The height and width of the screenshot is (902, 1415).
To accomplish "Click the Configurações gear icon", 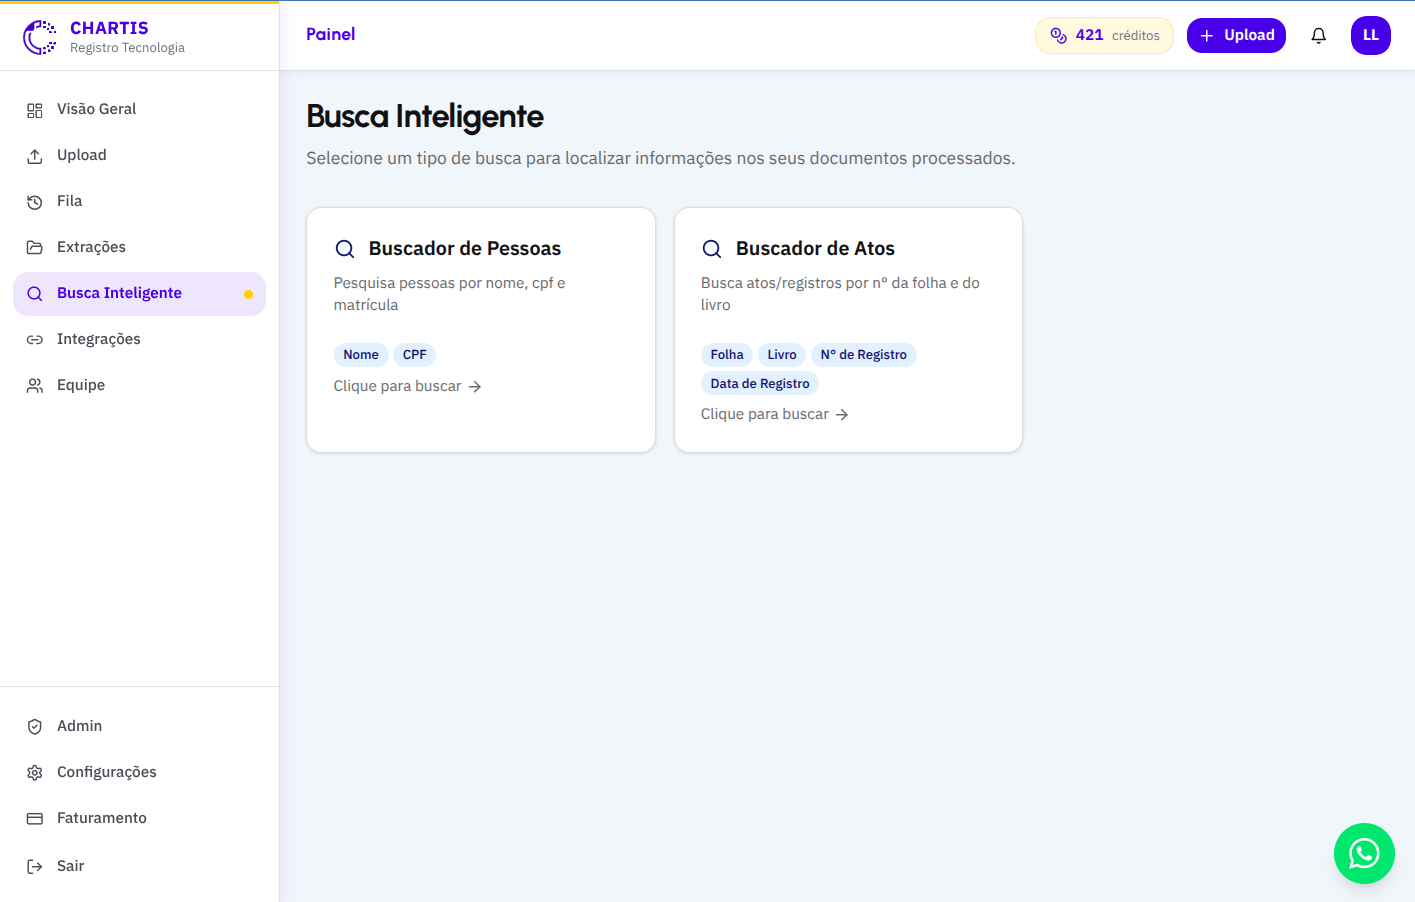I will (x=35, y=773).
